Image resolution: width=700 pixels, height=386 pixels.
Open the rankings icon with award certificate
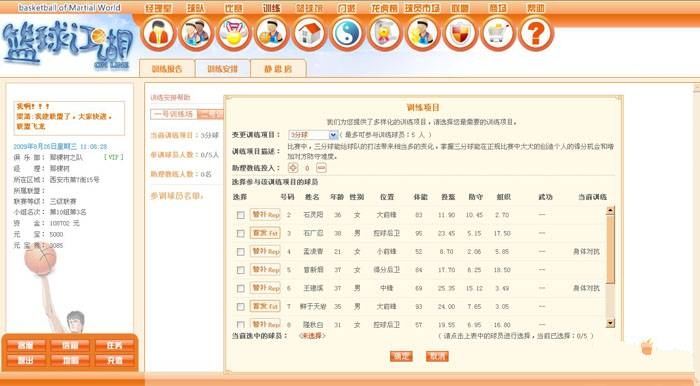[384, 34]
